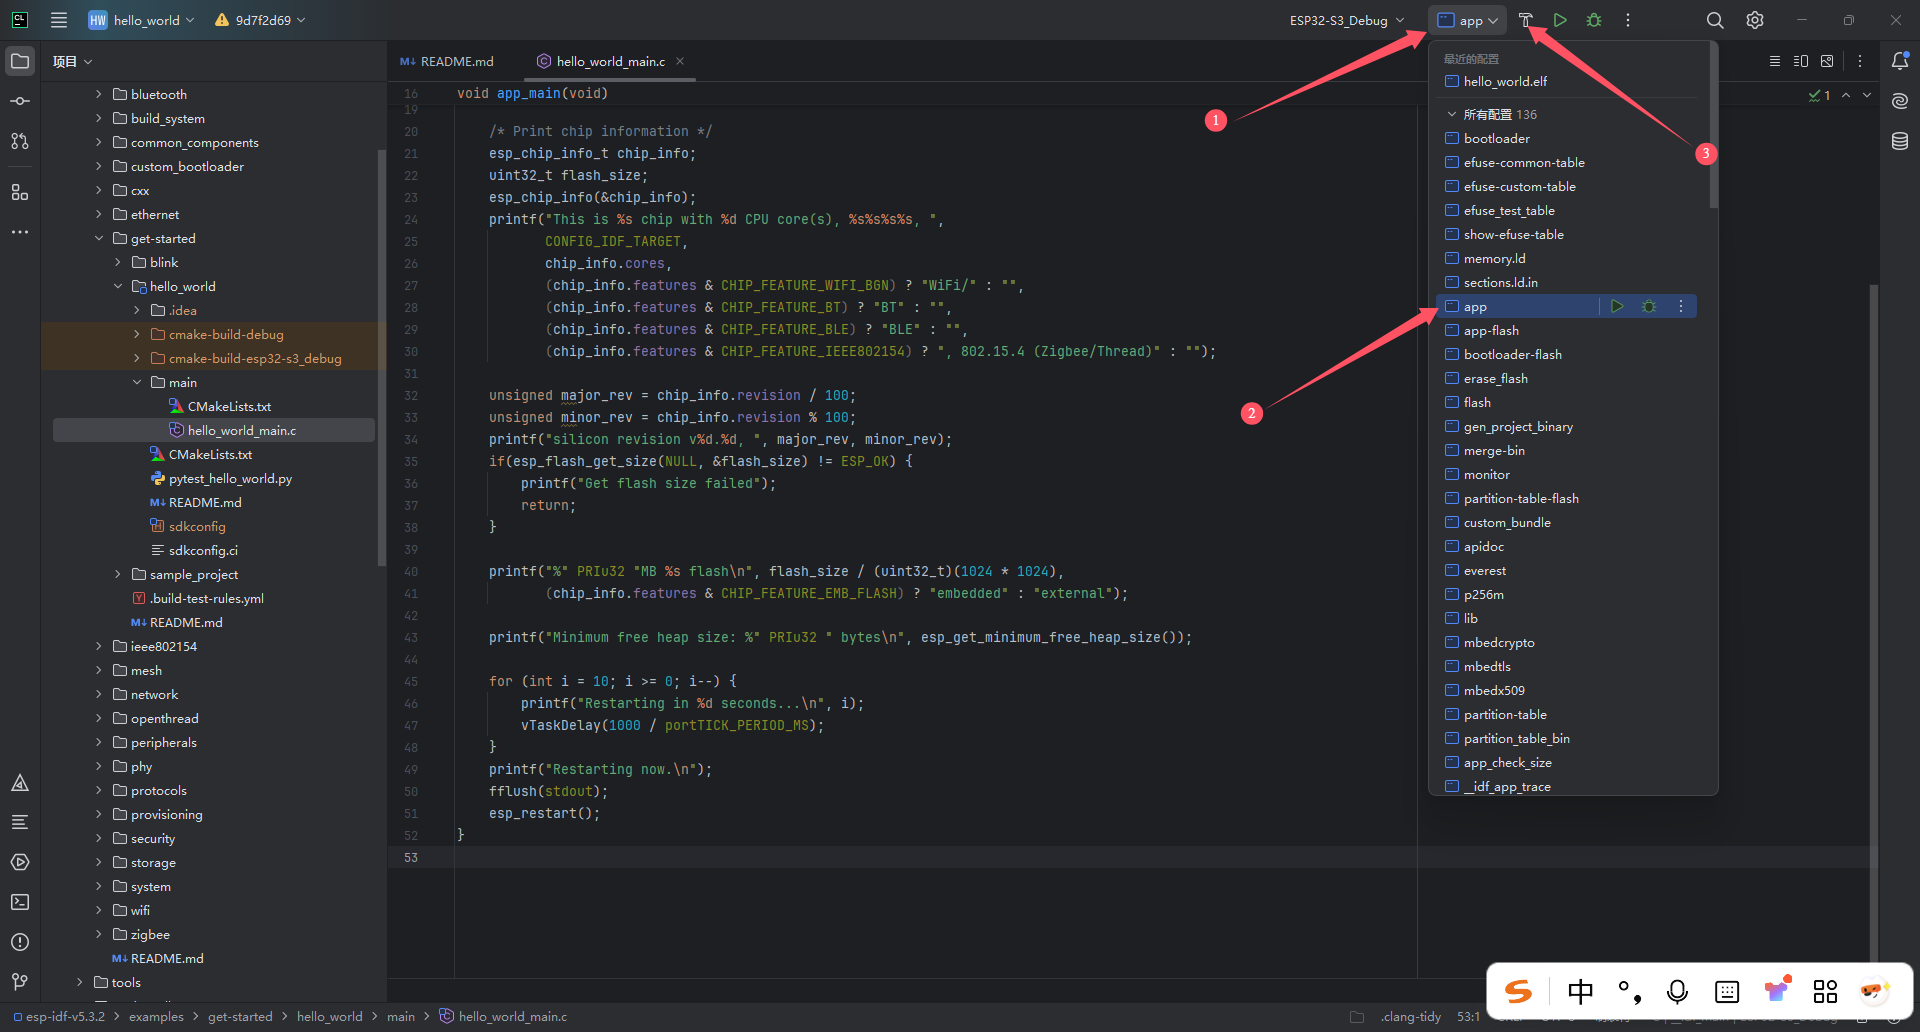Screen dimensions: 1920x1032
Task: Open Pull Requests tool window icon
Action: click(20, 141)
